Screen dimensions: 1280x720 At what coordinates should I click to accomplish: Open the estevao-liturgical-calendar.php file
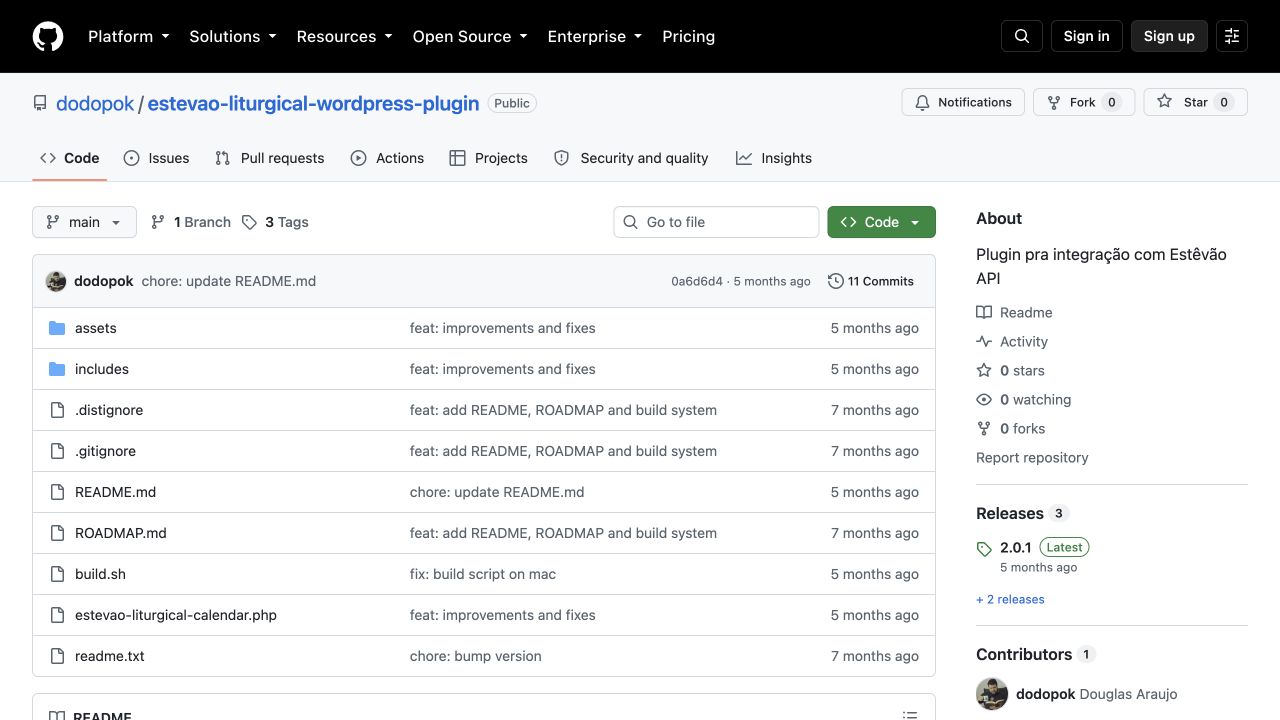coord(176,615)
